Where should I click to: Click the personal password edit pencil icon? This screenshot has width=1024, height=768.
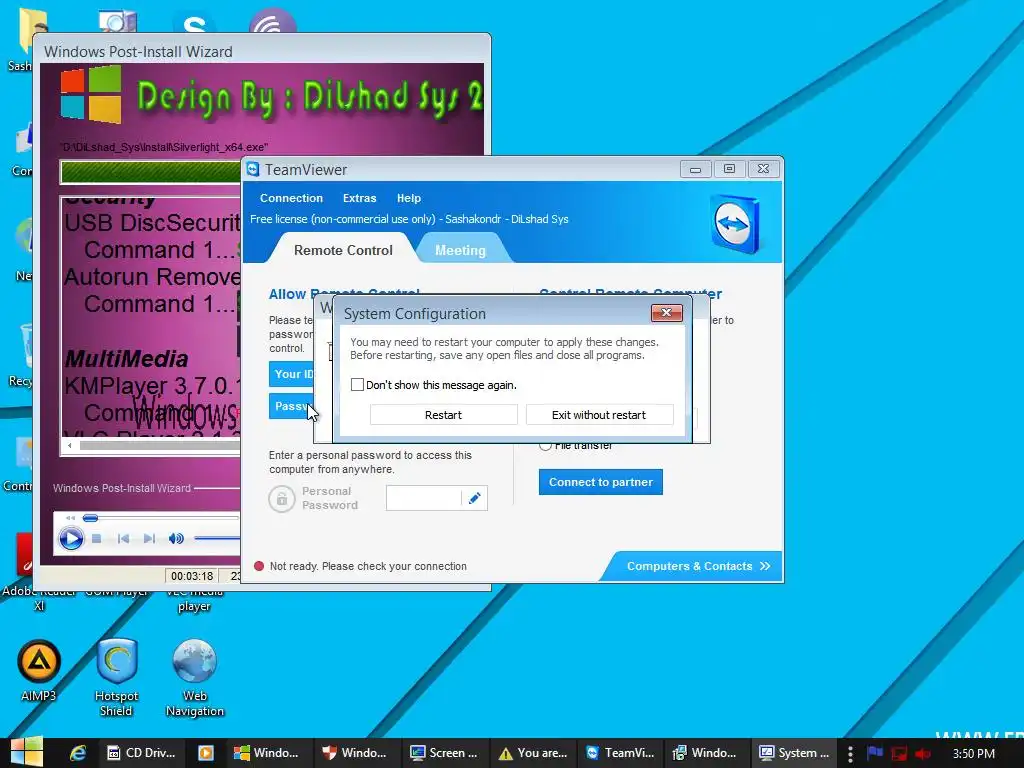tap(475, 498)
